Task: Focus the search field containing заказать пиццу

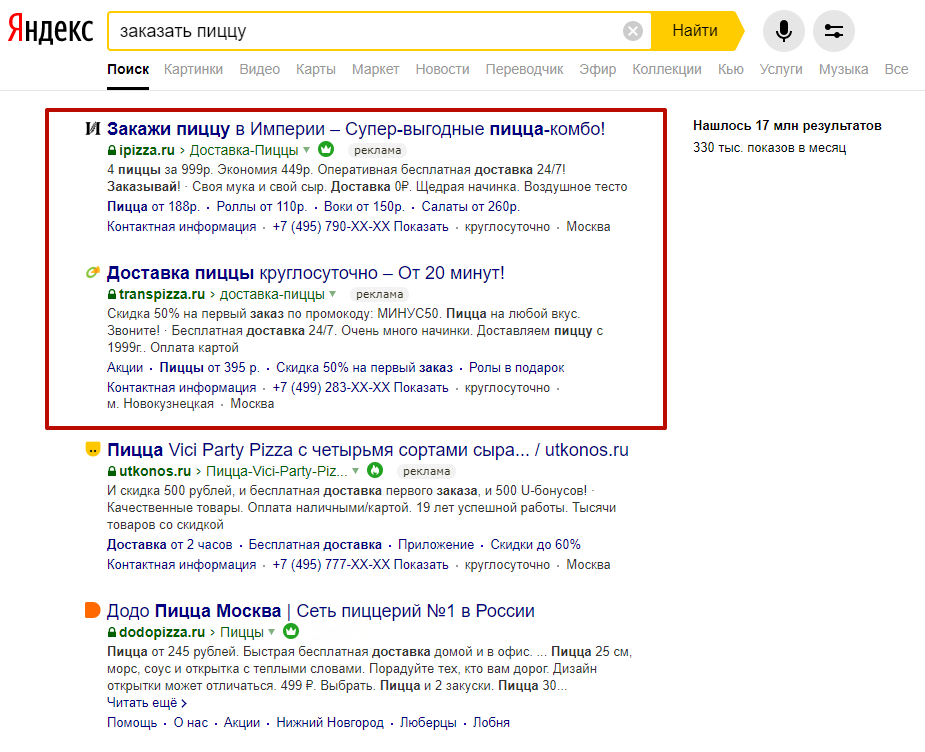Action: coord(379,31)
